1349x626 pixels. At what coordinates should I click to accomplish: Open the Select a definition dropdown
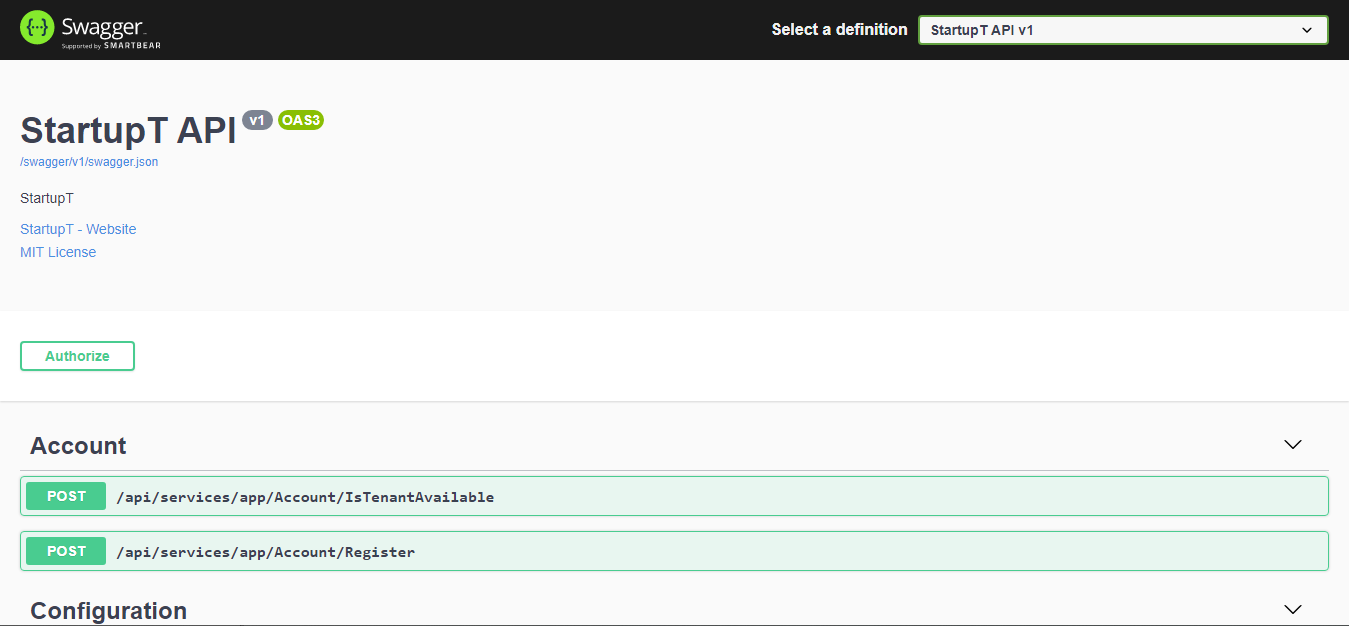(1122, 30)
